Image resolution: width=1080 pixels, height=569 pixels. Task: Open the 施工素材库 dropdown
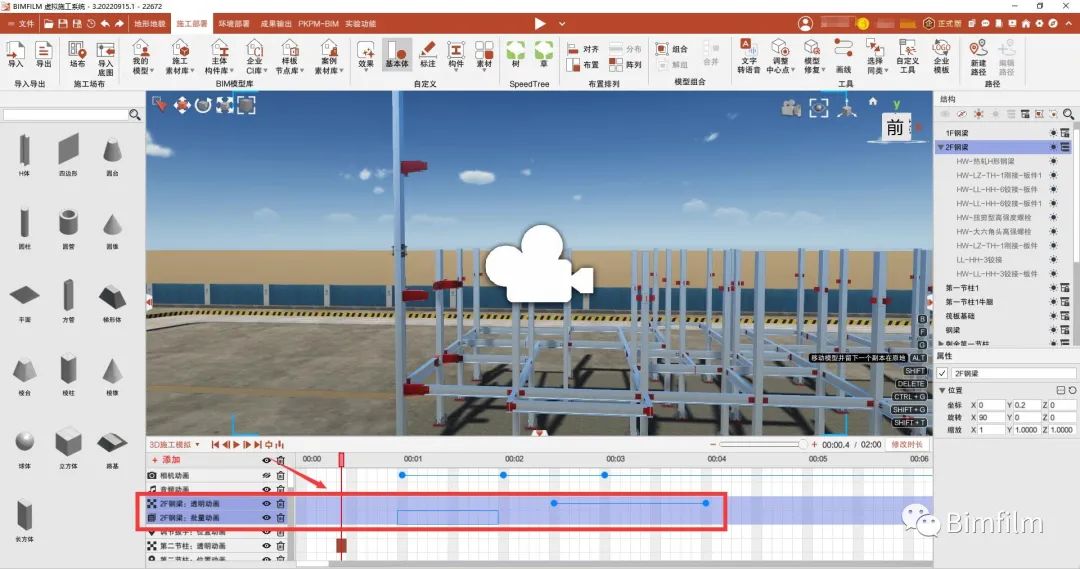click(180, 57)
